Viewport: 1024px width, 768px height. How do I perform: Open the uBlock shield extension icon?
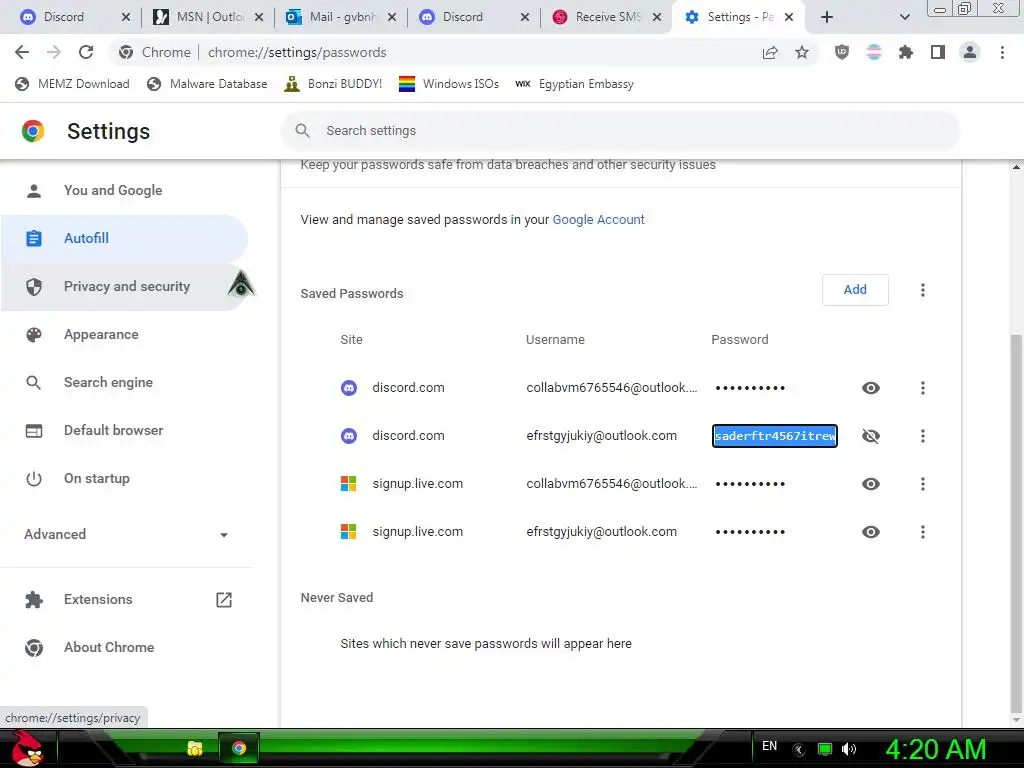tap(842, 52)
